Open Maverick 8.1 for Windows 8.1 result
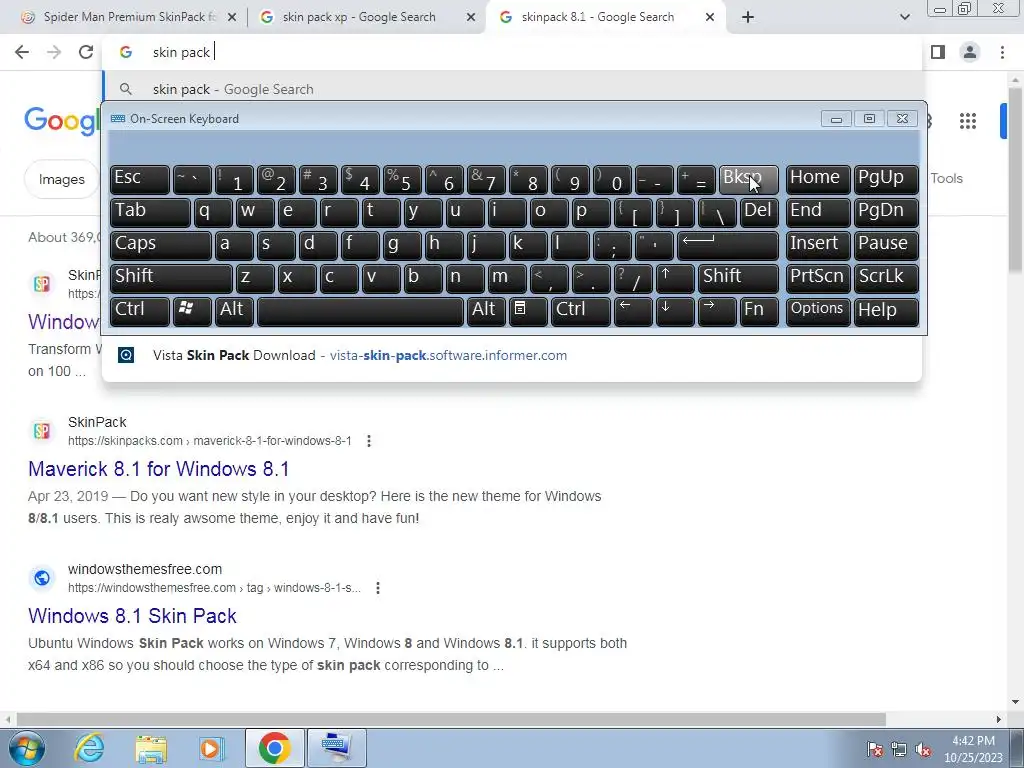Viewport: 1024px width, 768px height. (x=159, y=469)
